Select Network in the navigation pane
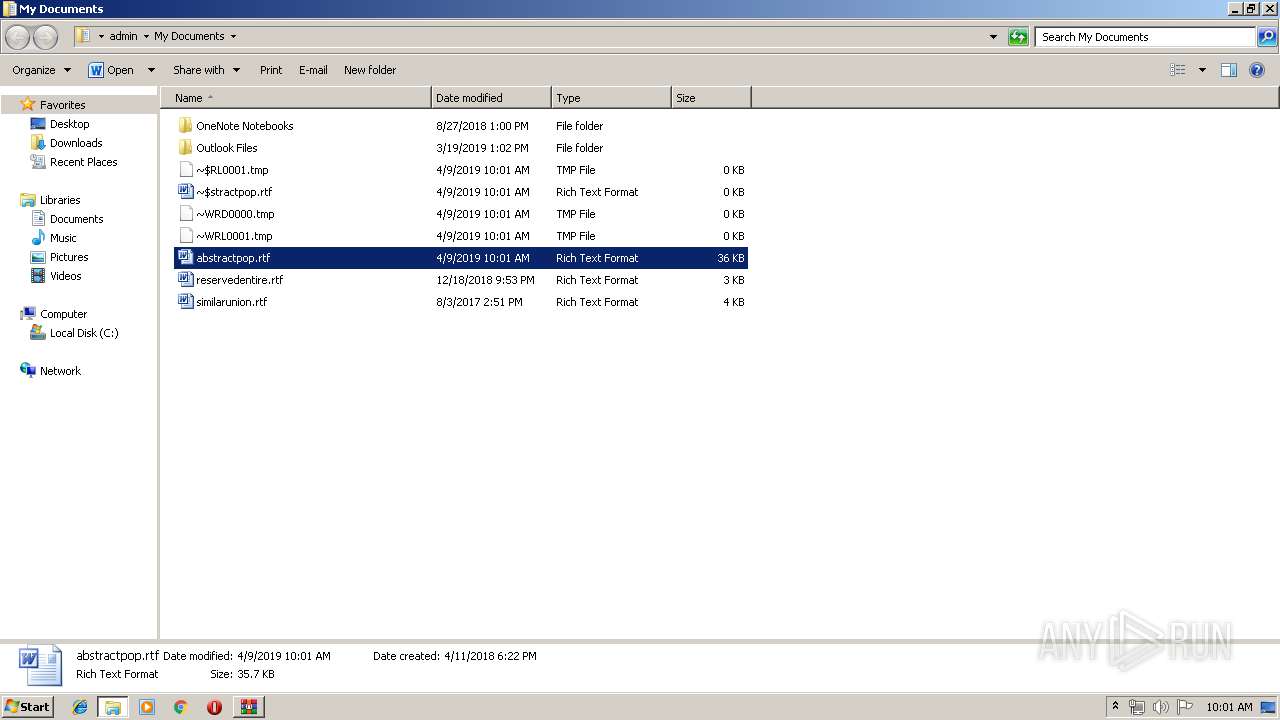Screen dimensions: 1280x720 [60, 371]
